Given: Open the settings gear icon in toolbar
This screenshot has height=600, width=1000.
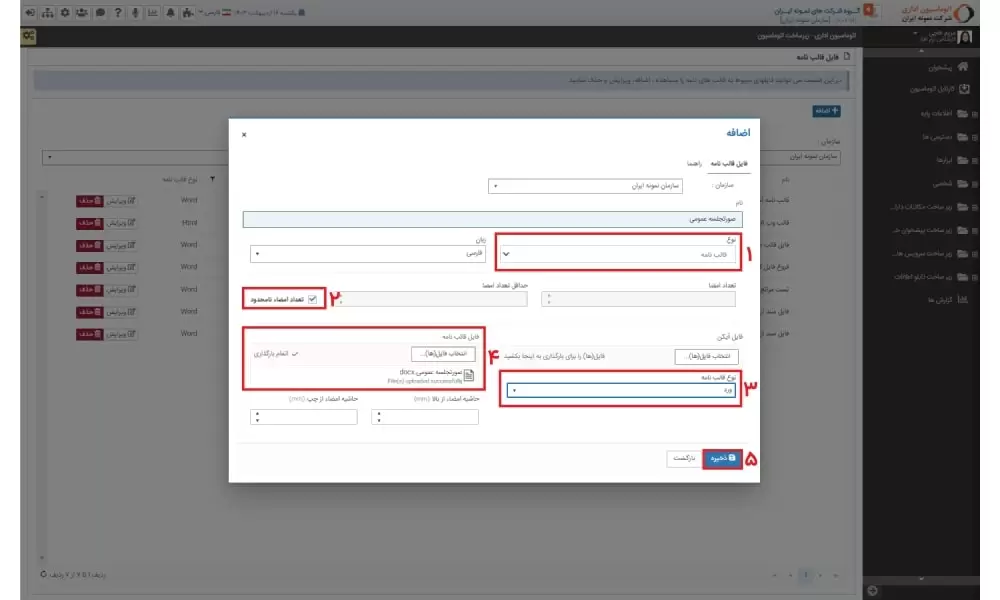Looking at the screenshot, I should (x=65, y=13).
